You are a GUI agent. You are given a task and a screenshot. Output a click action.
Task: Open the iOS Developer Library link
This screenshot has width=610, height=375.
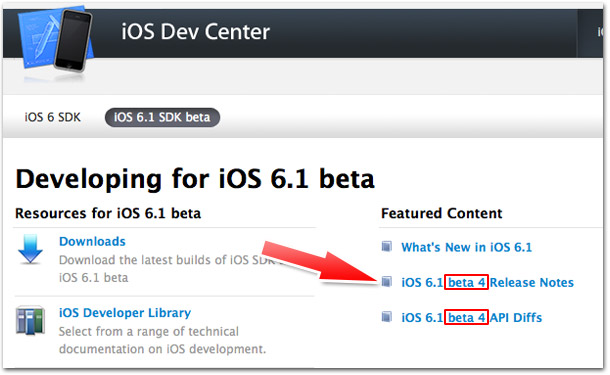point(125,313)
